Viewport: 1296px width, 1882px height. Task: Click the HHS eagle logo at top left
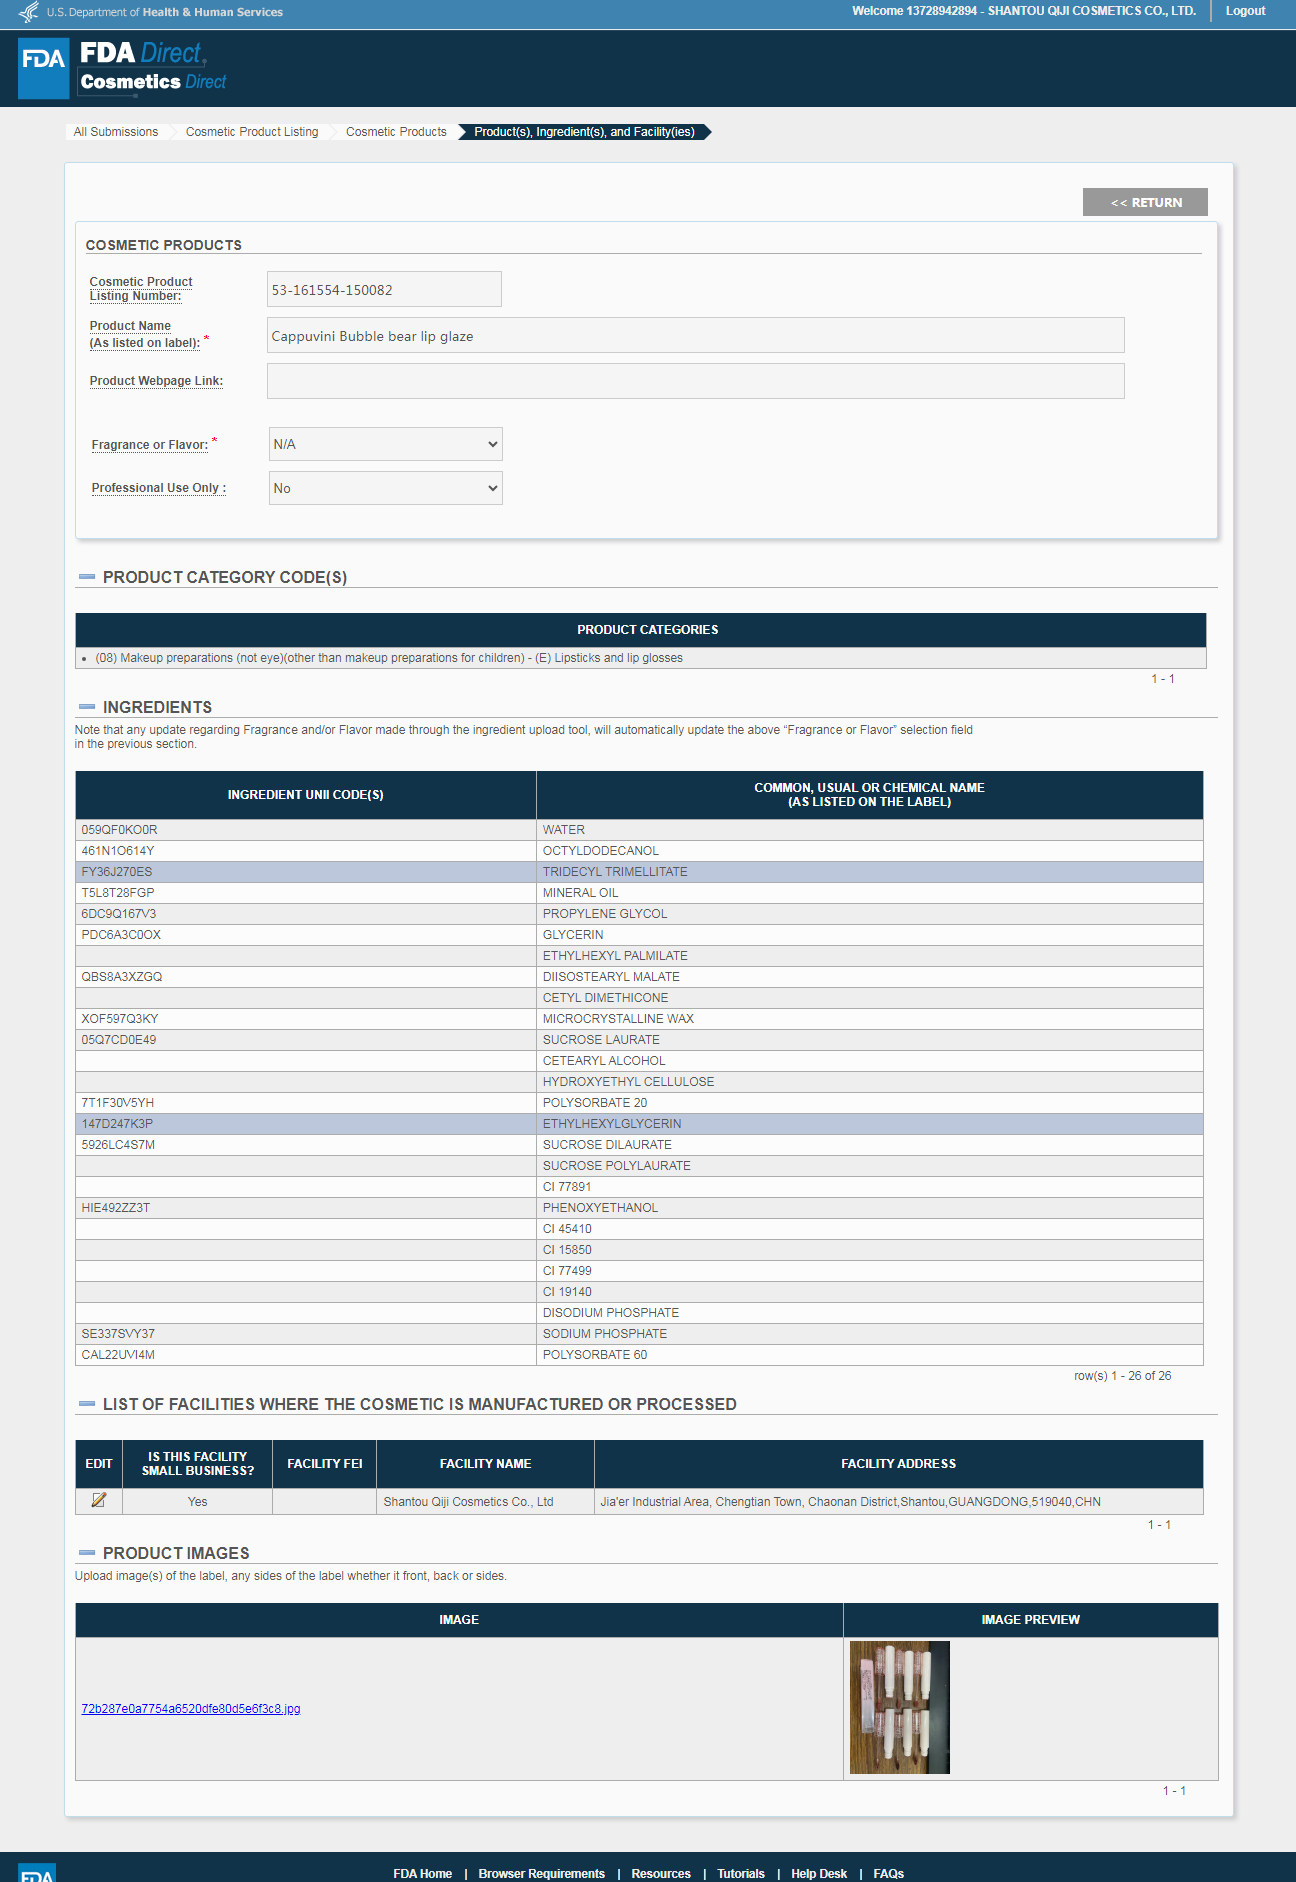[x=29, y=12]
